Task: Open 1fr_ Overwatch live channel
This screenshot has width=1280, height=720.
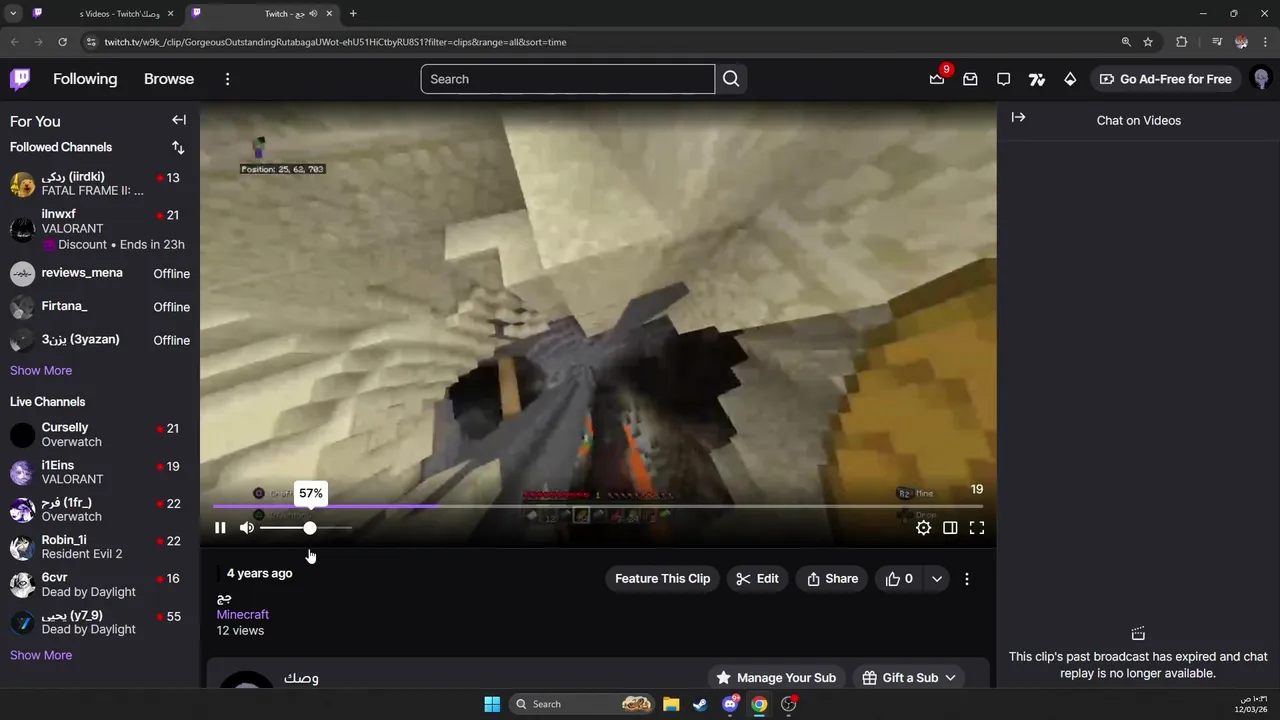Action: coord(100,510)
